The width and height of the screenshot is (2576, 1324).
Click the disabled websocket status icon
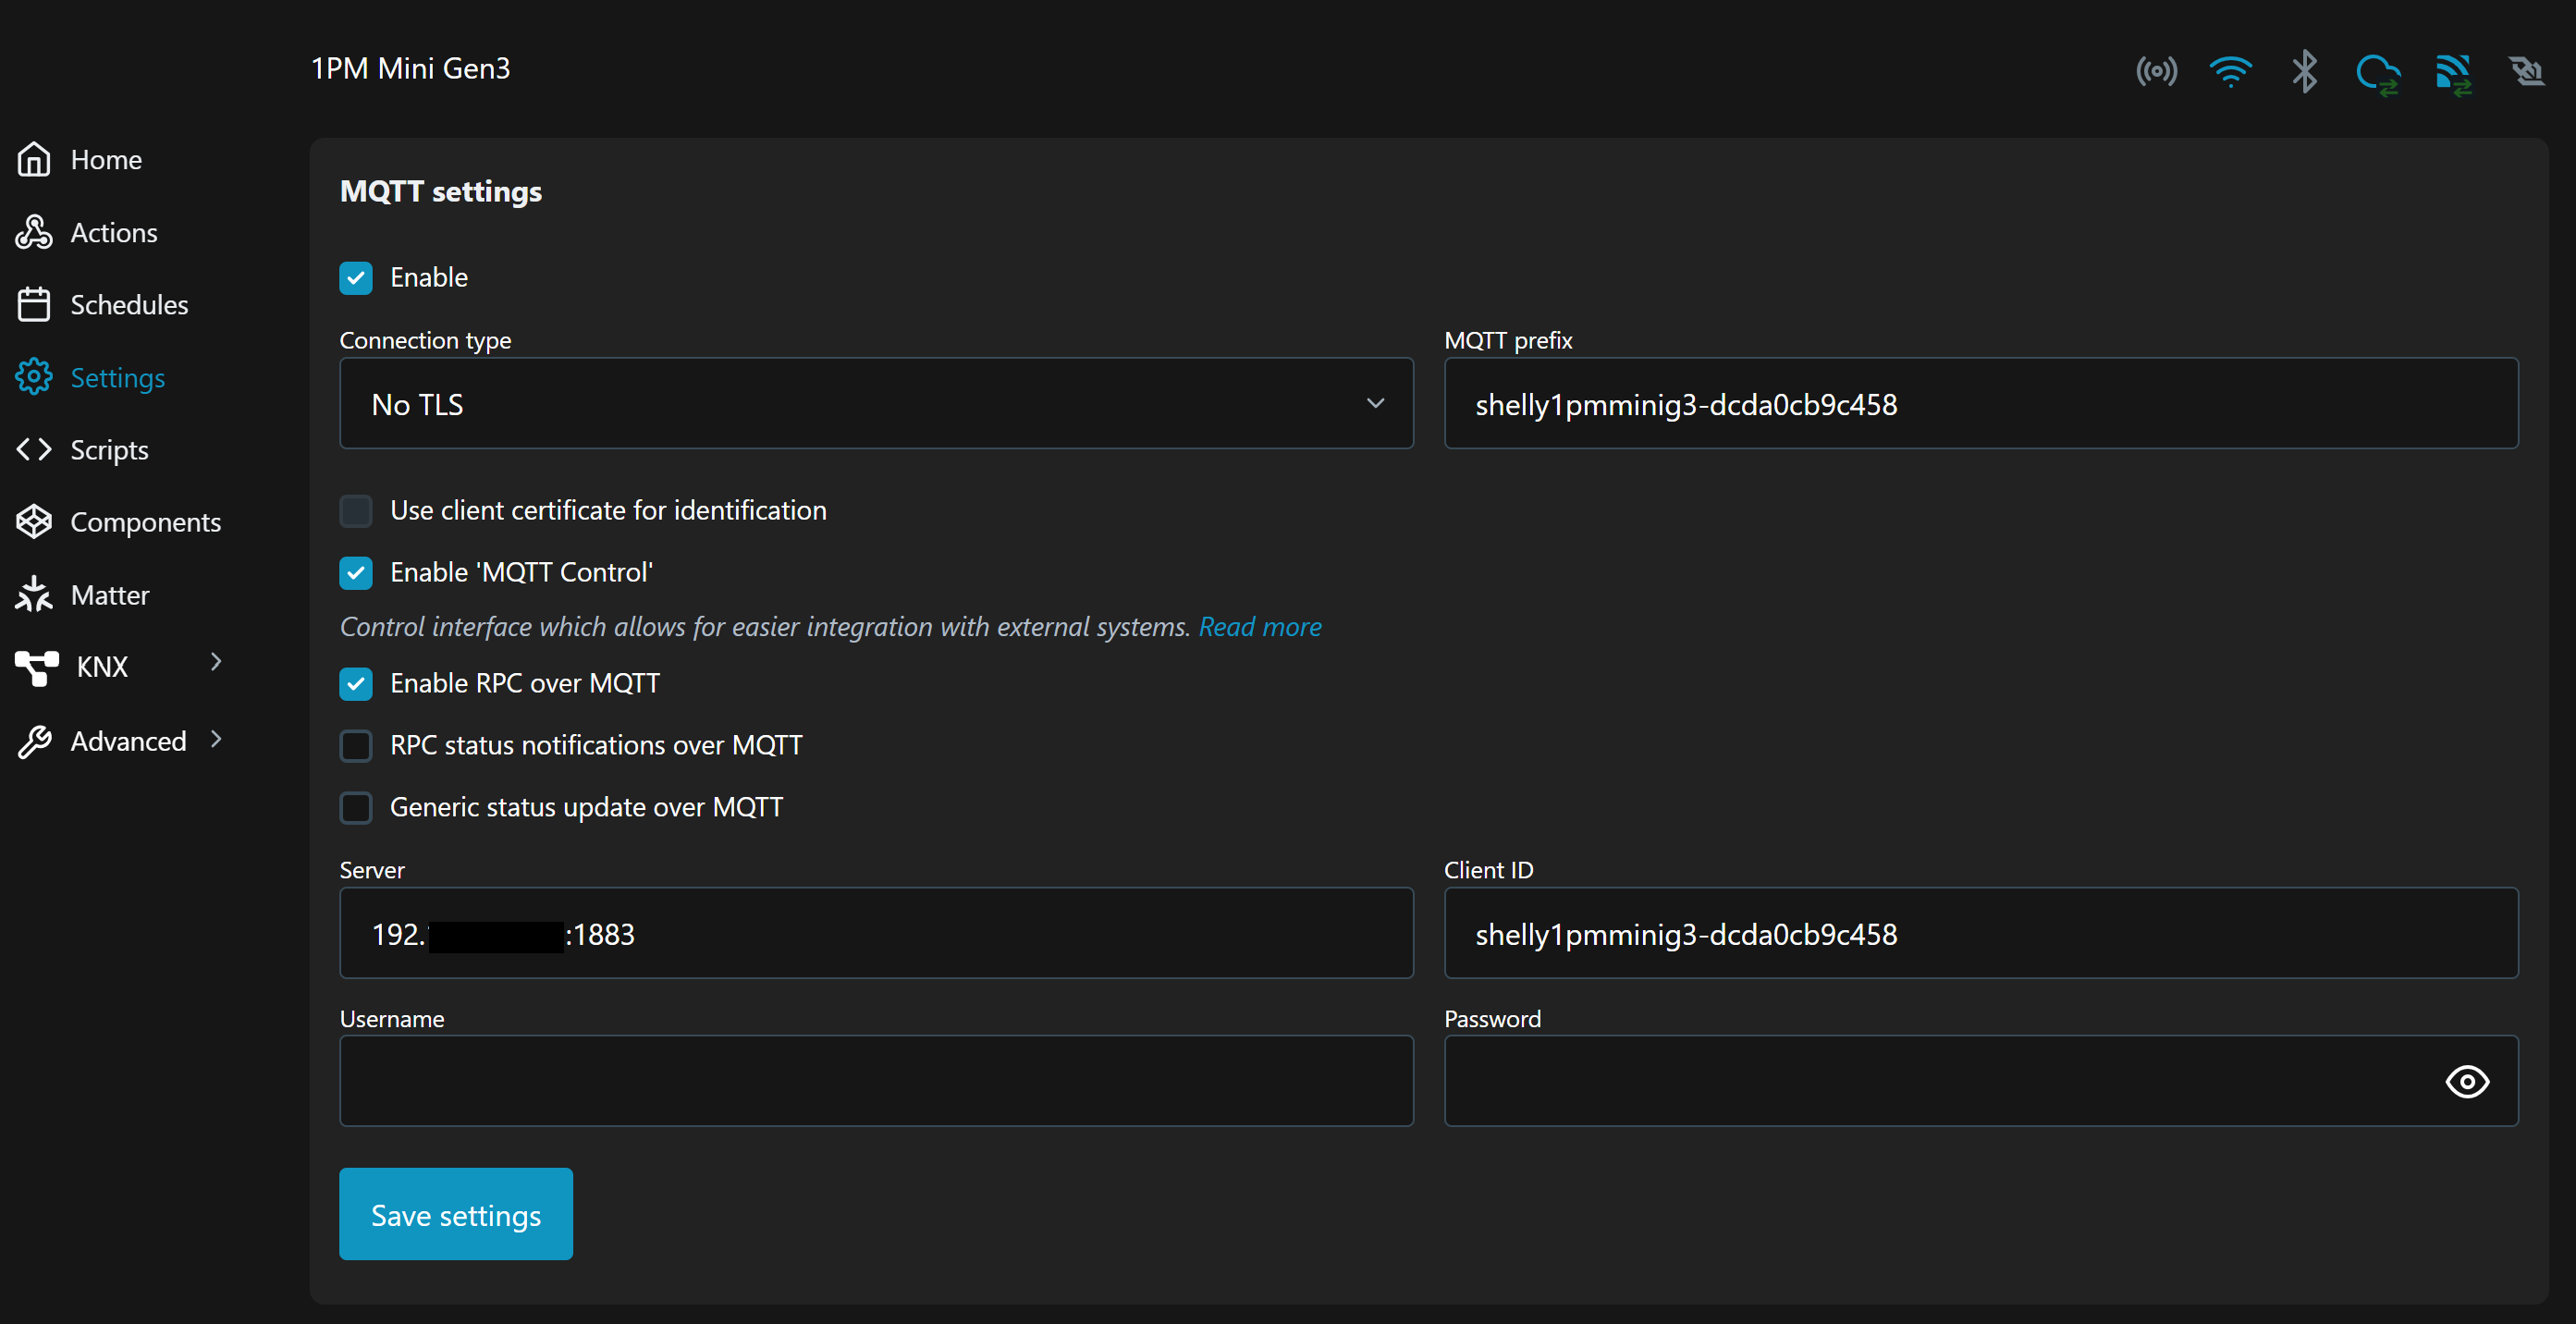[2526, 71]
